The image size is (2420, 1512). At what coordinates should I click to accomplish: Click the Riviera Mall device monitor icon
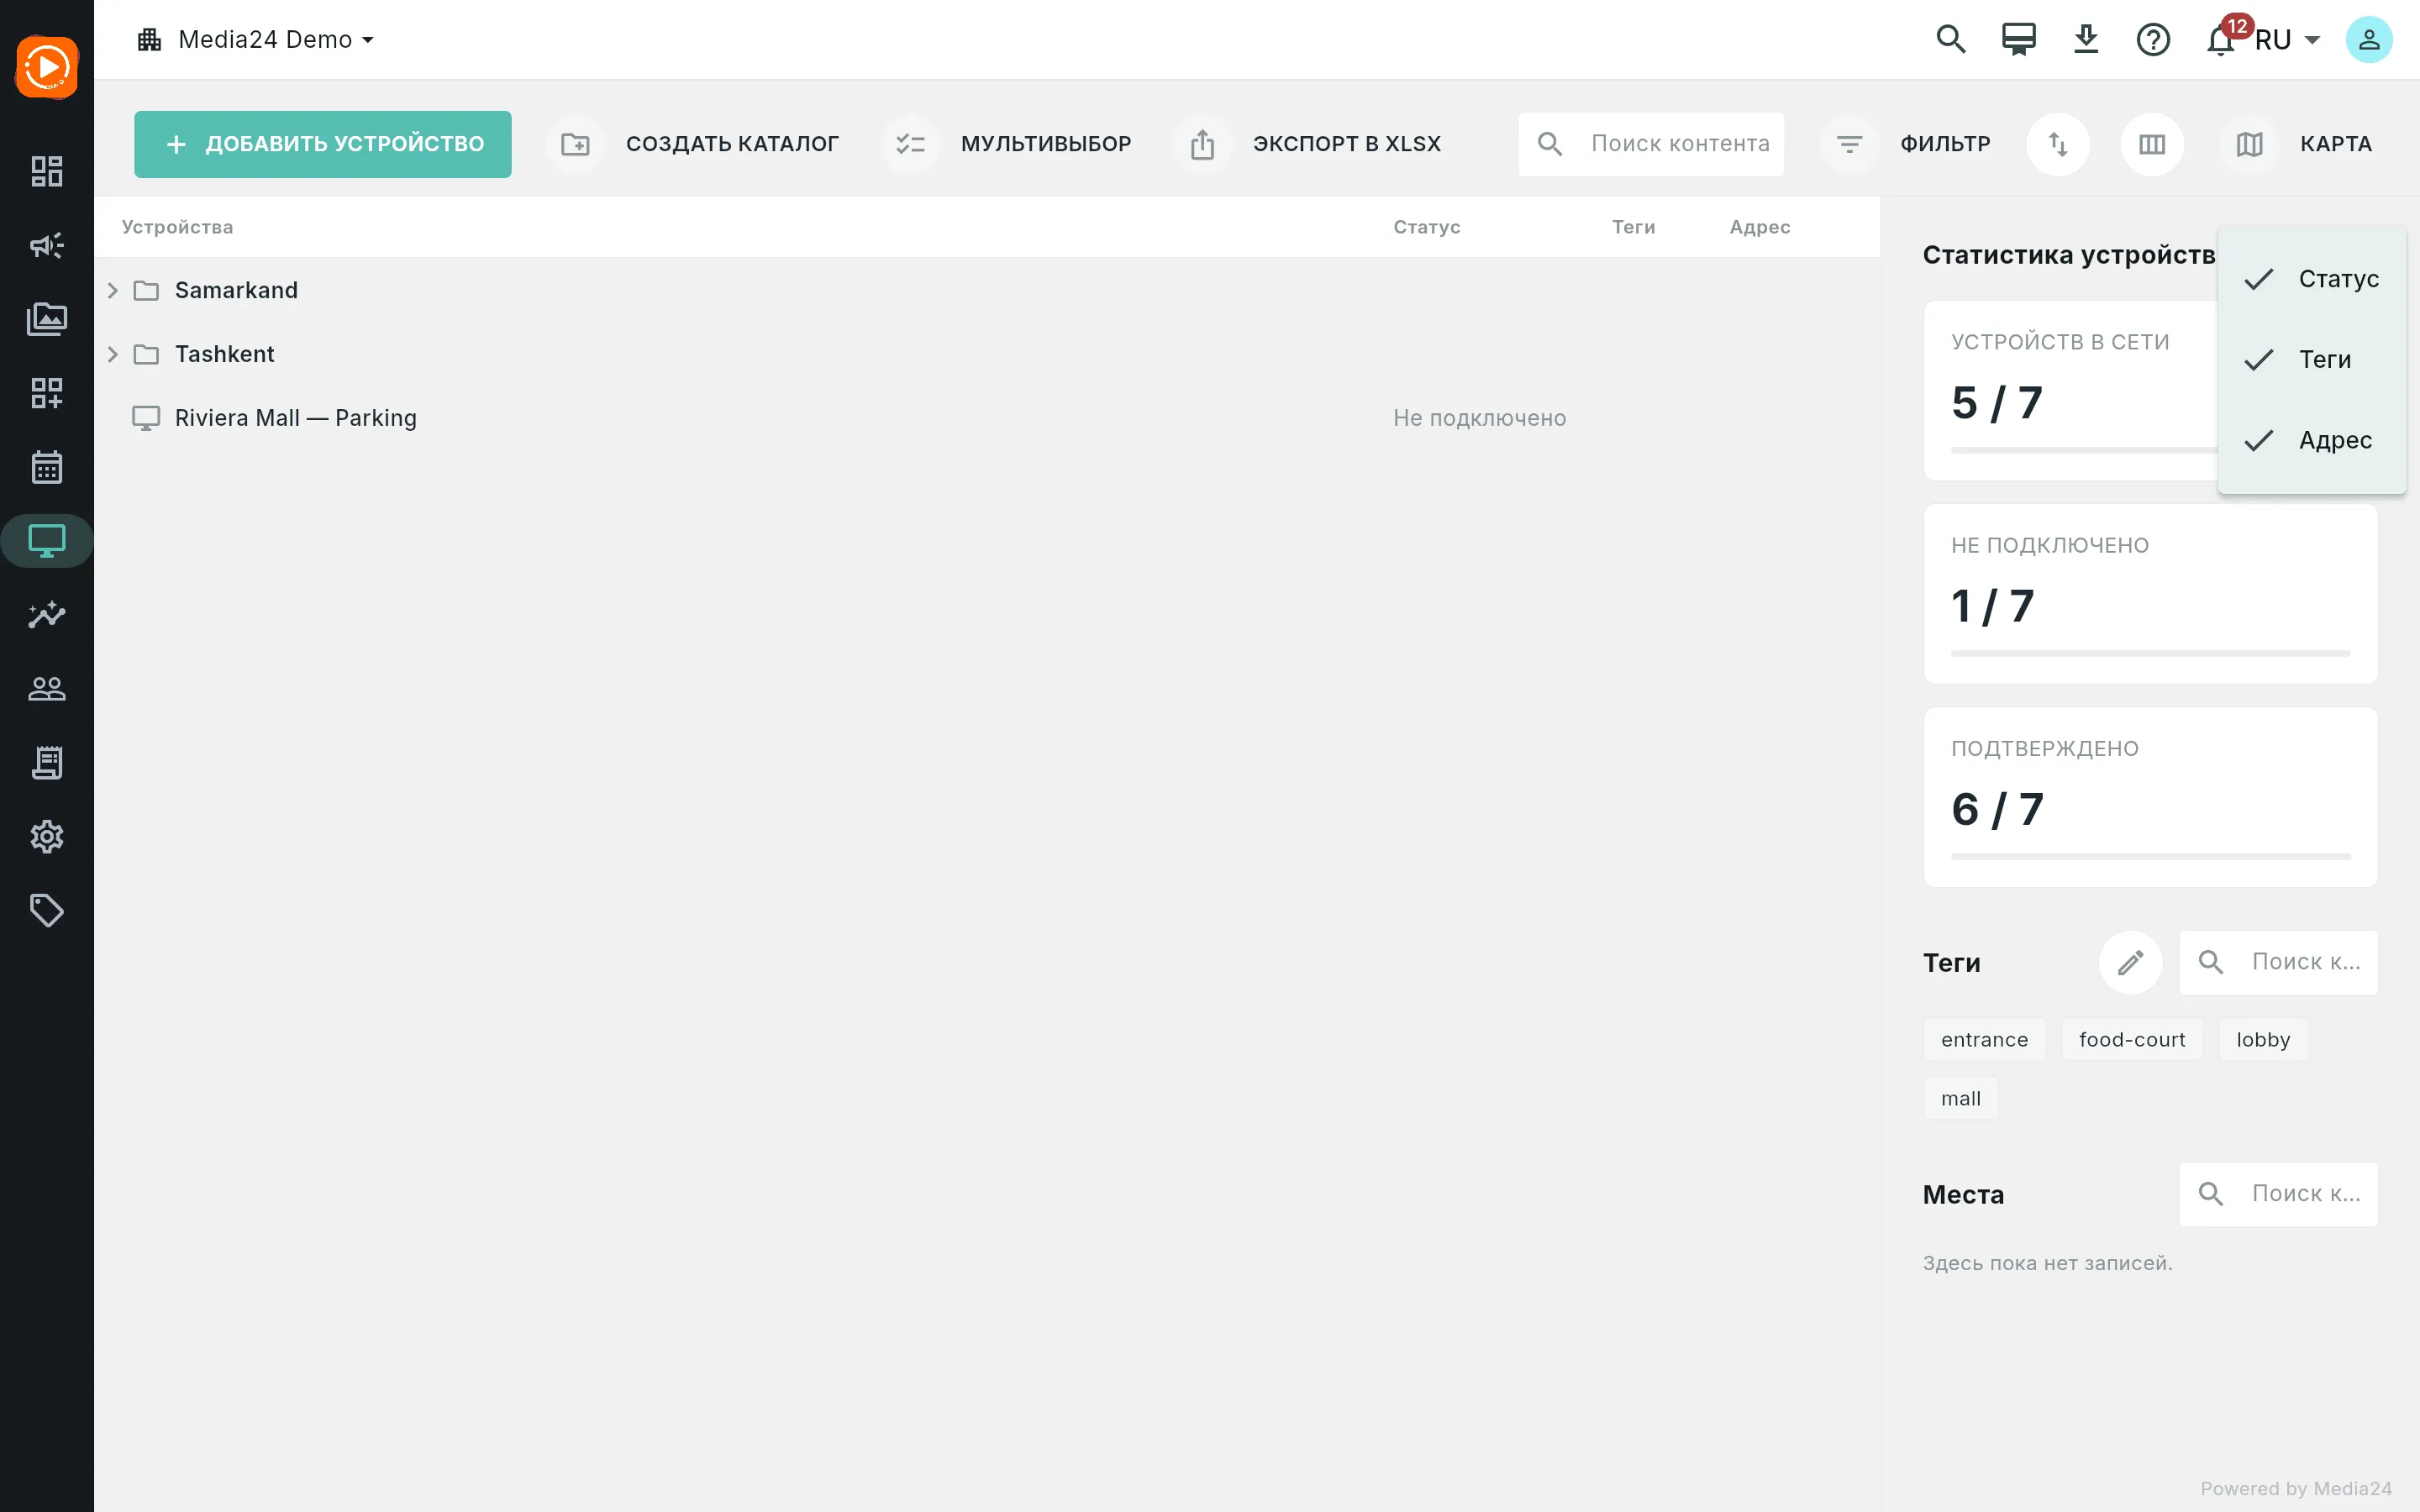pyautogui.click(x=146, y=418)
